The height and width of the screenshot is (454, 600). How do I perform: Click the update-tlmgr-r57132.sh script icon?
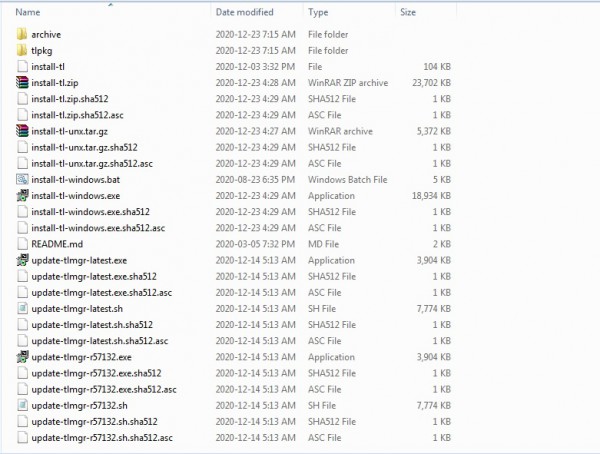21,405
